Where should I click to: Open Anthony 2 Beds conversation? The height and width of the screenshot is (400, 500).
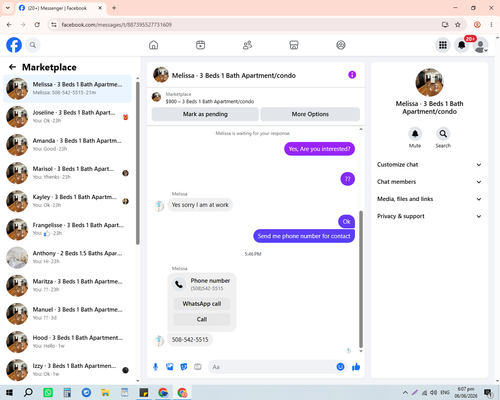67,258
